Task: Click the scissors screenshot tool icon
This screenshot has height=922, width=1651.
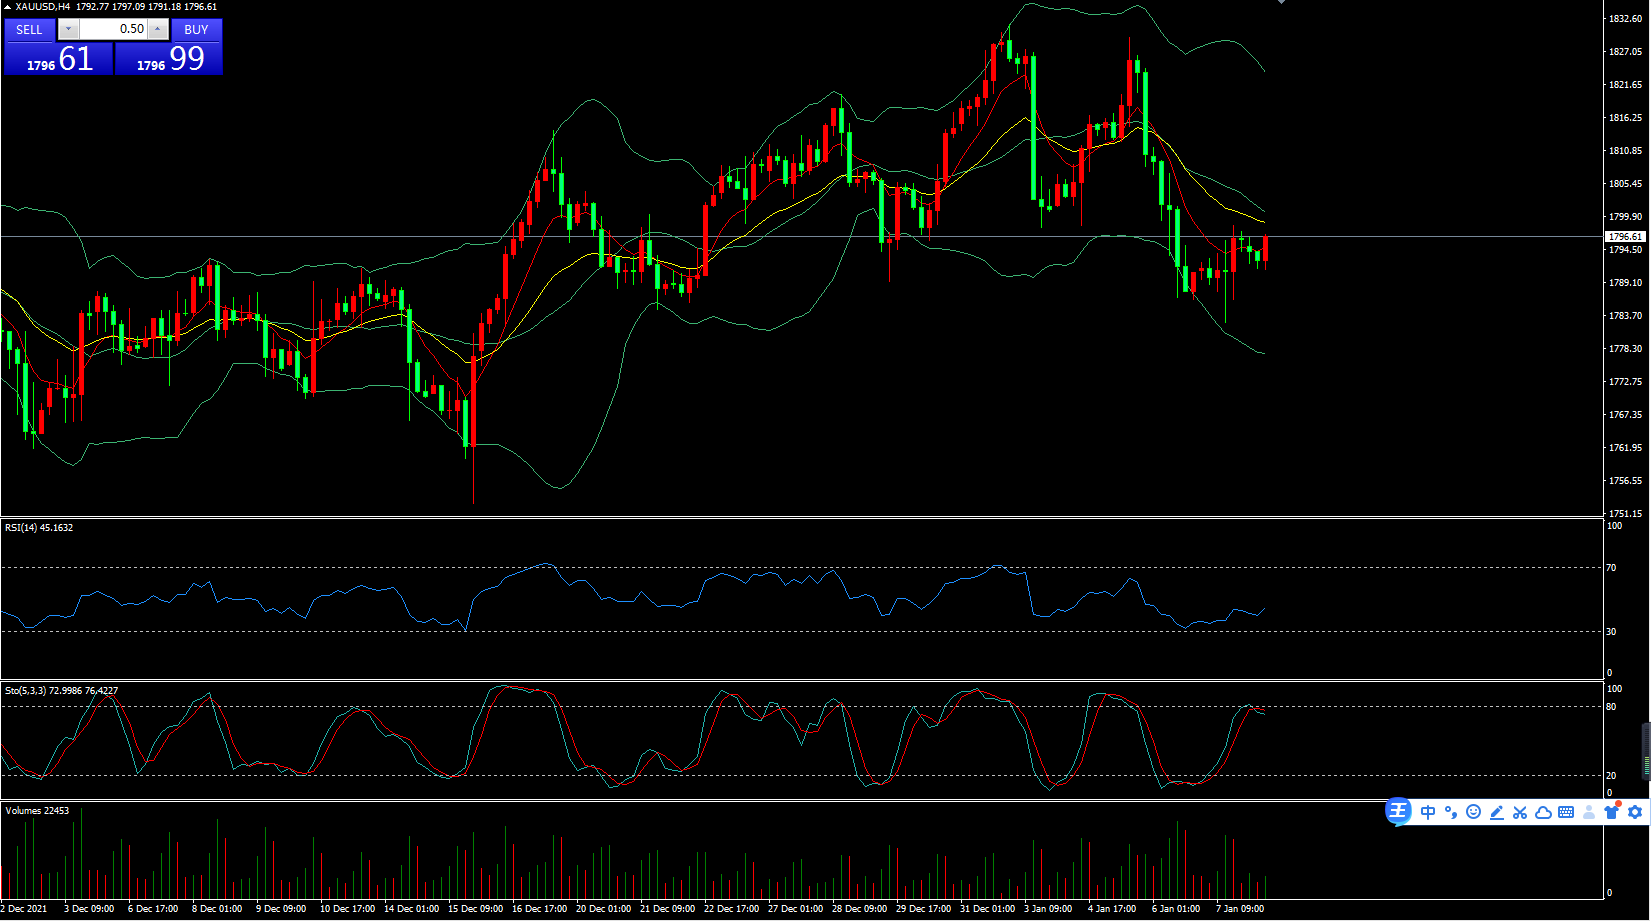Action: tap(1520, 812)
